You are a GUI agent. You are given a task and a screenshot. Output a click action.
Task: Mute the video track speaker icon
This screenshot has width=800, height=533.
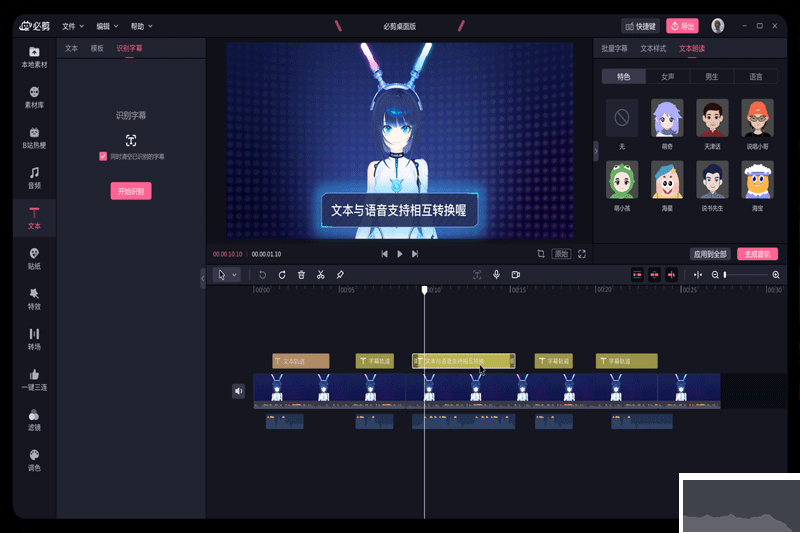pyautogui.click(x=238, y=391)
